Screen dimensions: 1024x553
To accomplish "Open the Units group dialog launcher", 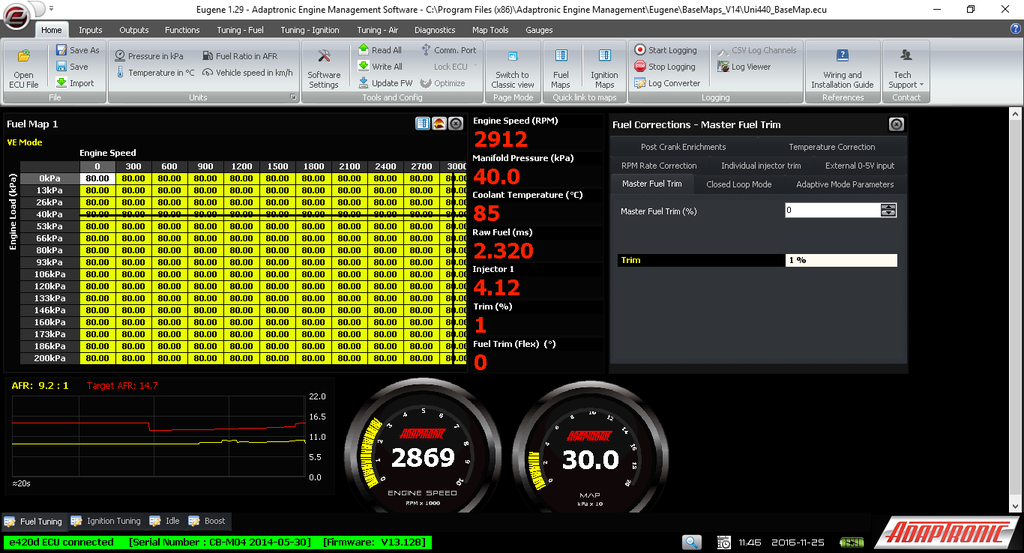I will pos(293,97).
